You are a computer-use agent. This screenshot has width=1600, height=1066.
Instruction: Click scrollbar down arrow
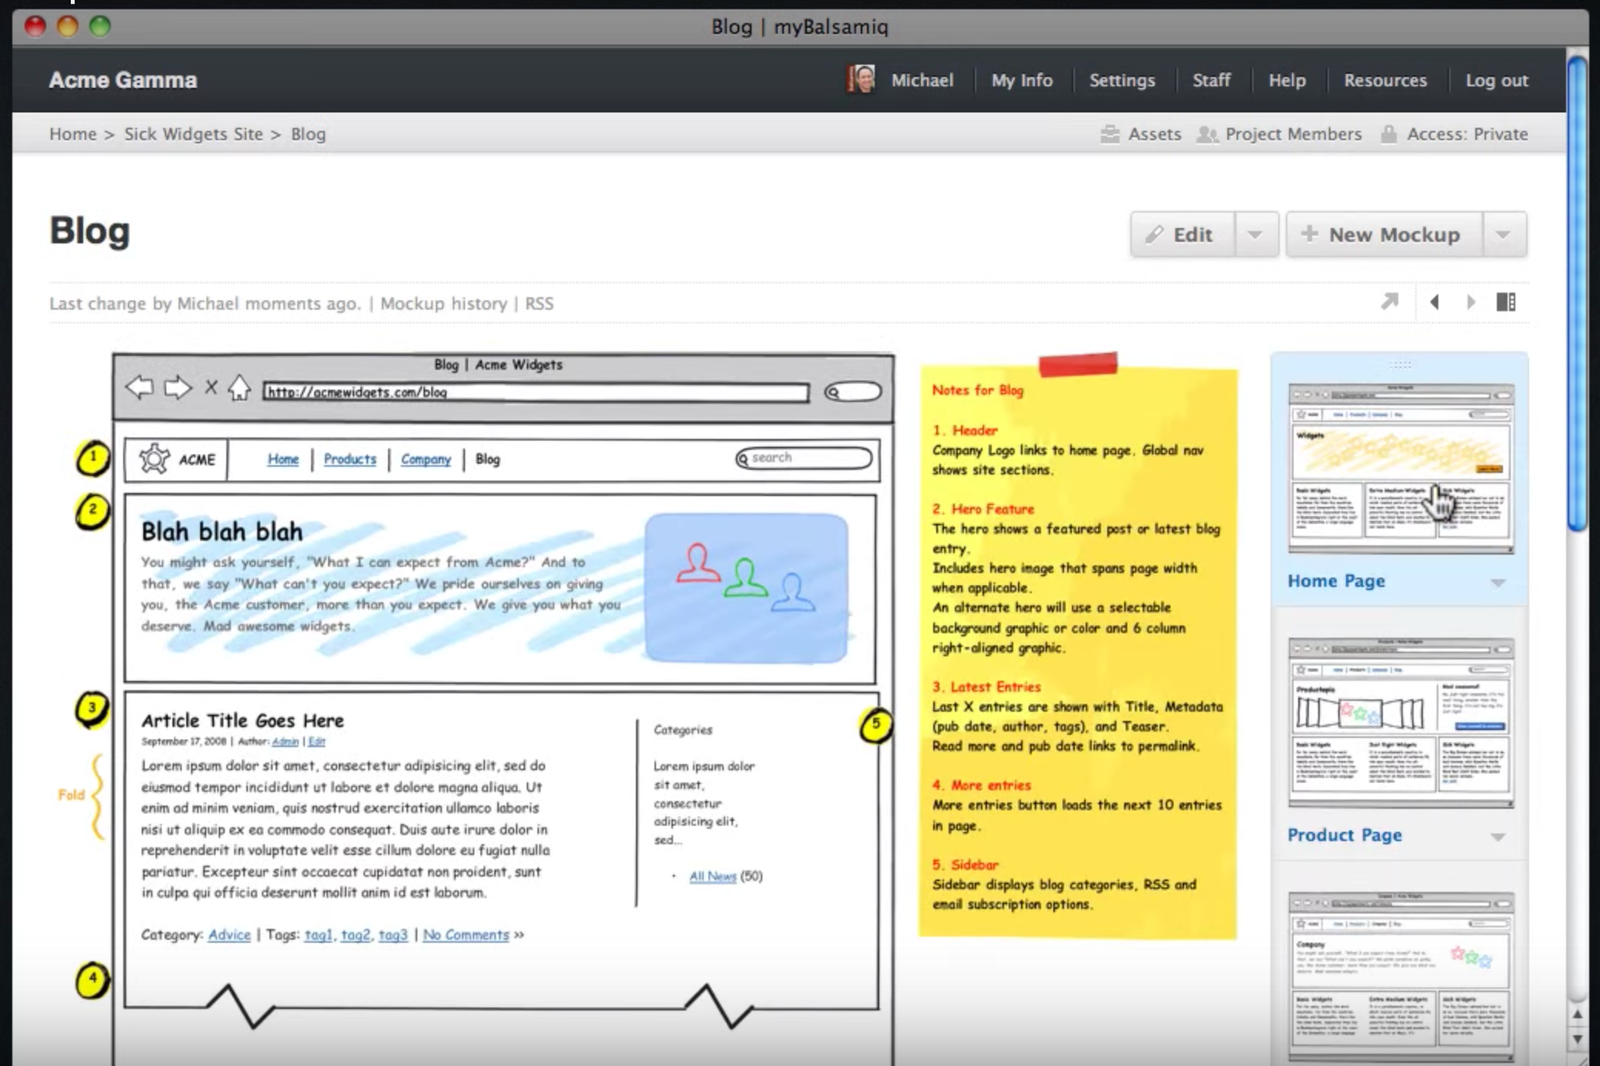(1577, 1039)
